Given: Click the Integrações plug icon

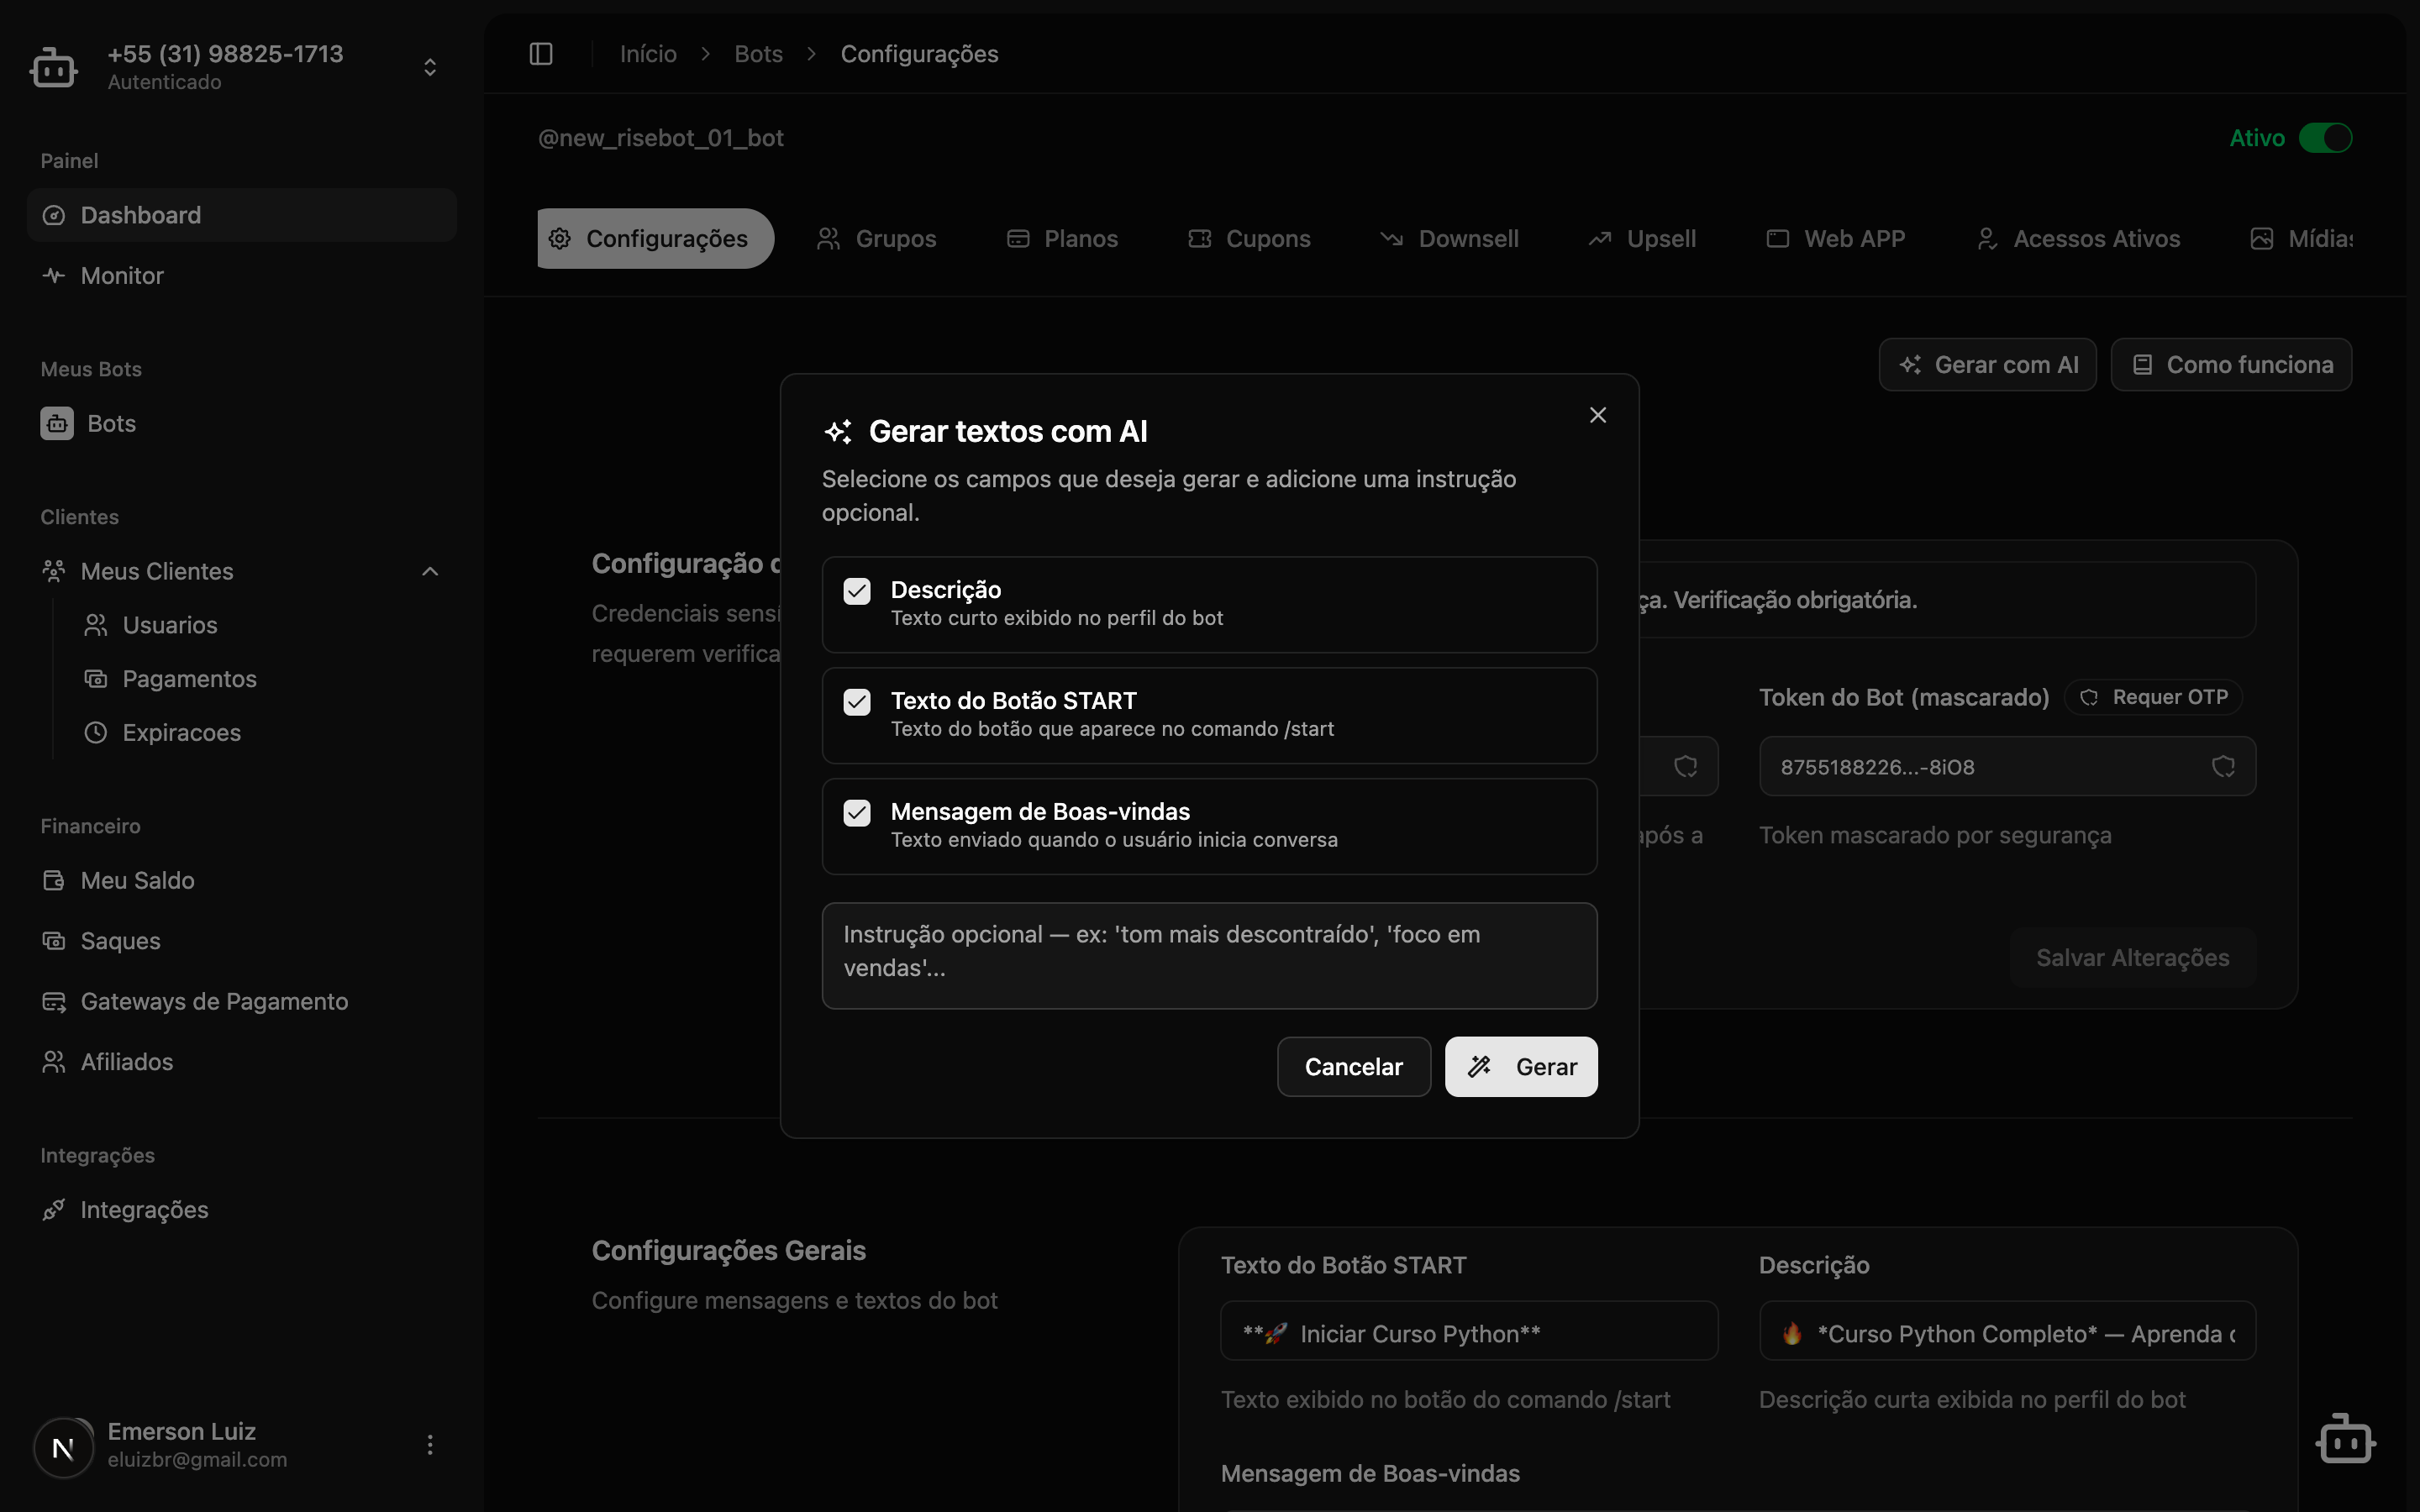Looking at the screenshot, I should (x=54, y=1210).
